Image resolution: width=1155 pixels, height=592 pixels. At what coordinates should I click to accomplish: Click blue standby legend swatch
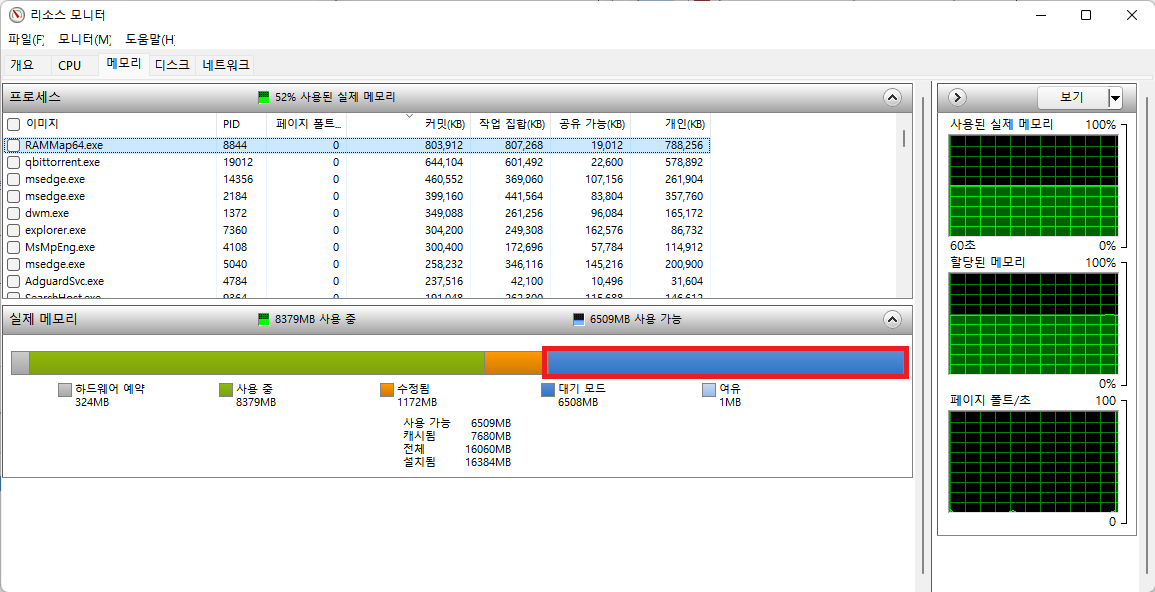coord(547,390)
